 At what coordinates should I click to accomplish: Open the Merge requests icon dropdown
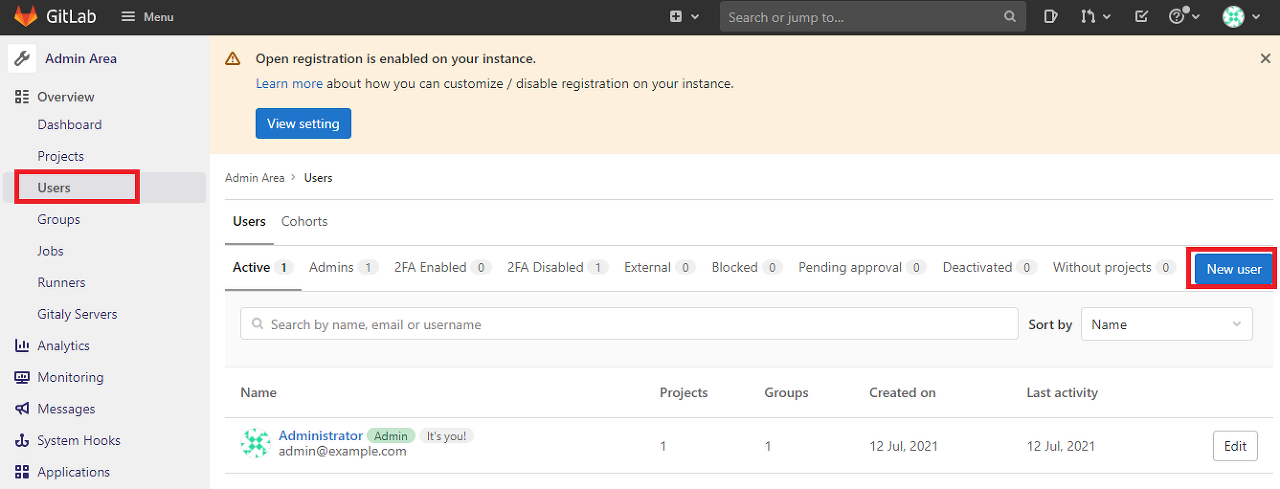(1096, 17)
